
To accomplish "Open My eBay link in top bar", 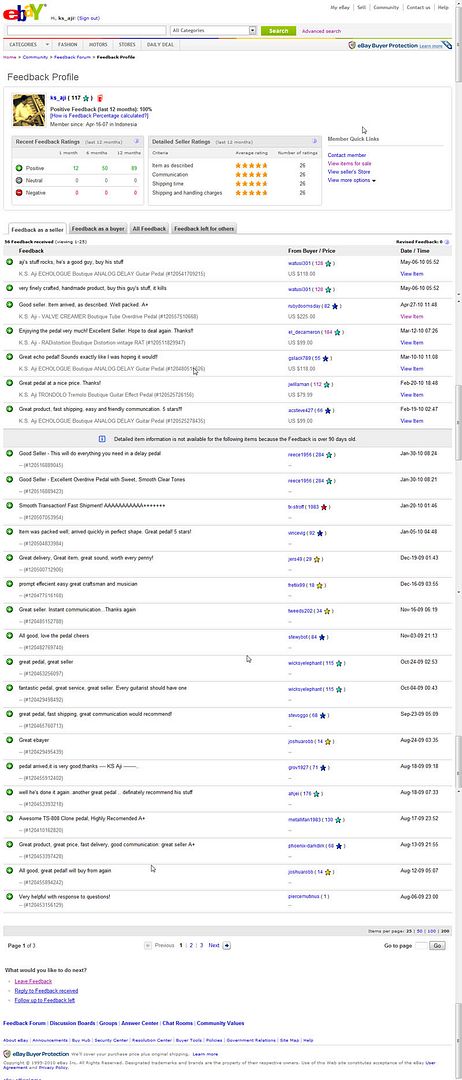I will (339, 8).
